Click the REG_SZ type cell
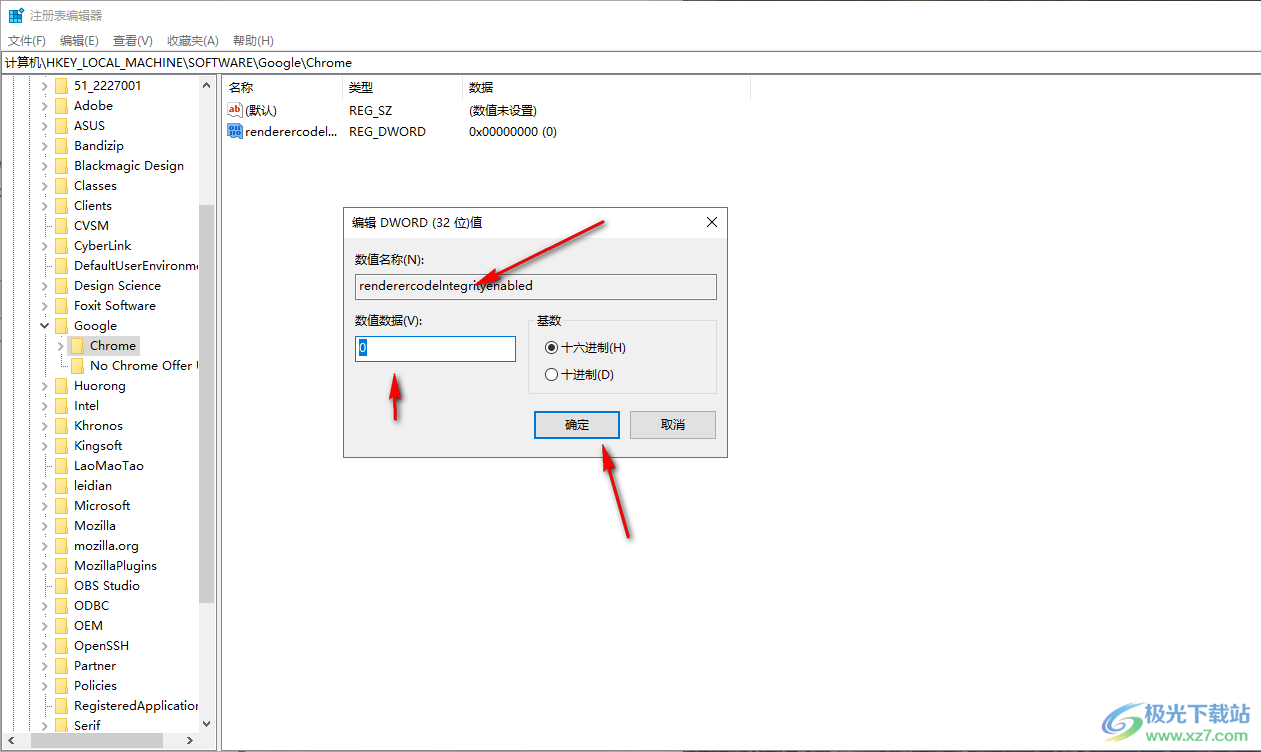The height and width of the screenshot is (752, 1261). (370, 110)
